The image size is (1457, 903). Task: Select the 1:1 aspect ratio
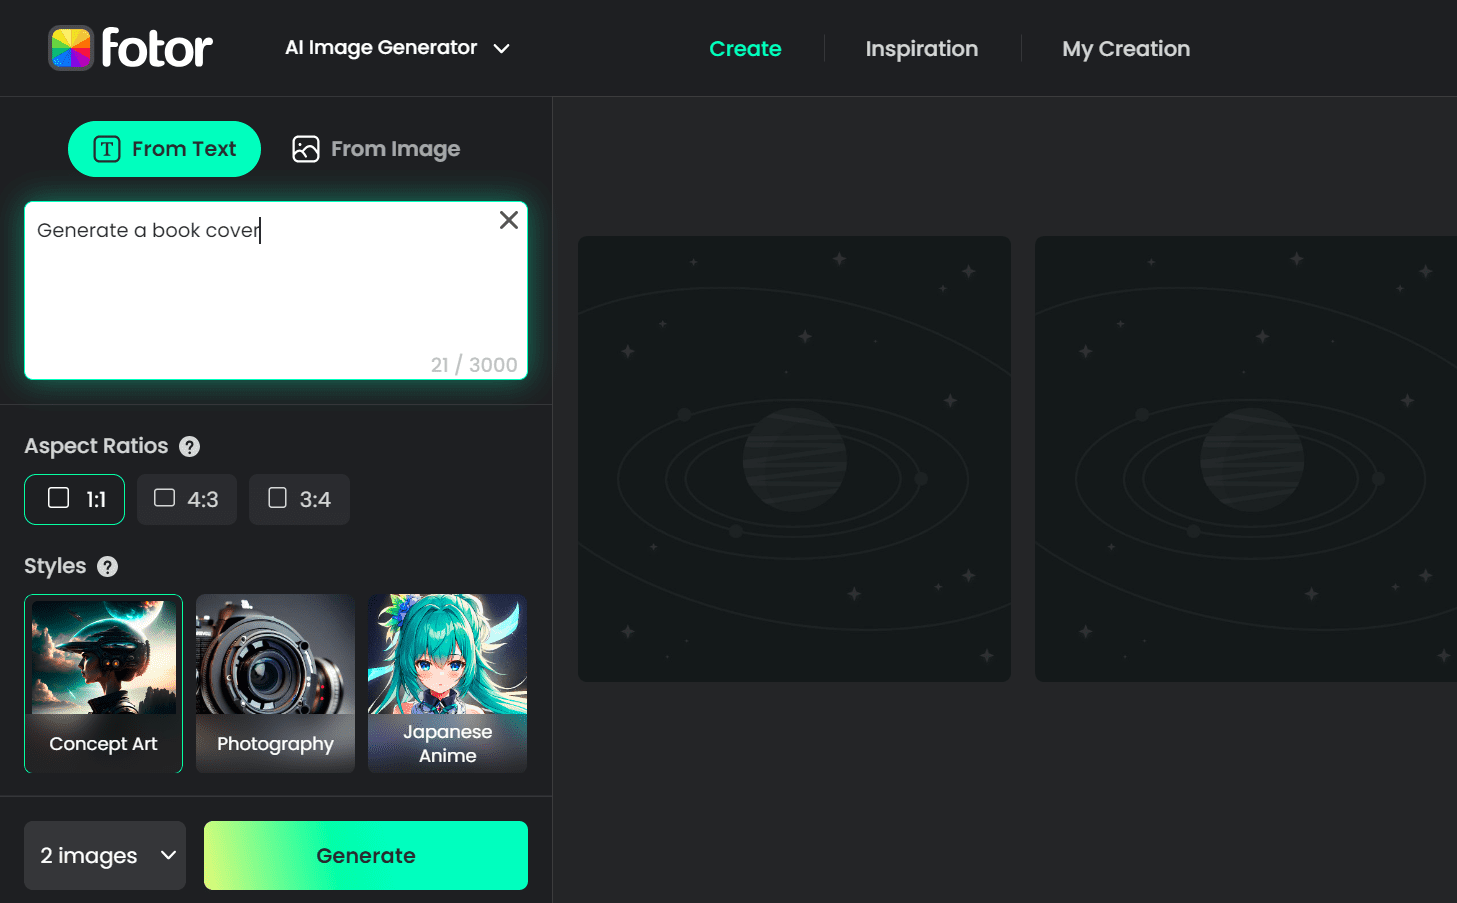pyautogui.click(x=74, y=499)
